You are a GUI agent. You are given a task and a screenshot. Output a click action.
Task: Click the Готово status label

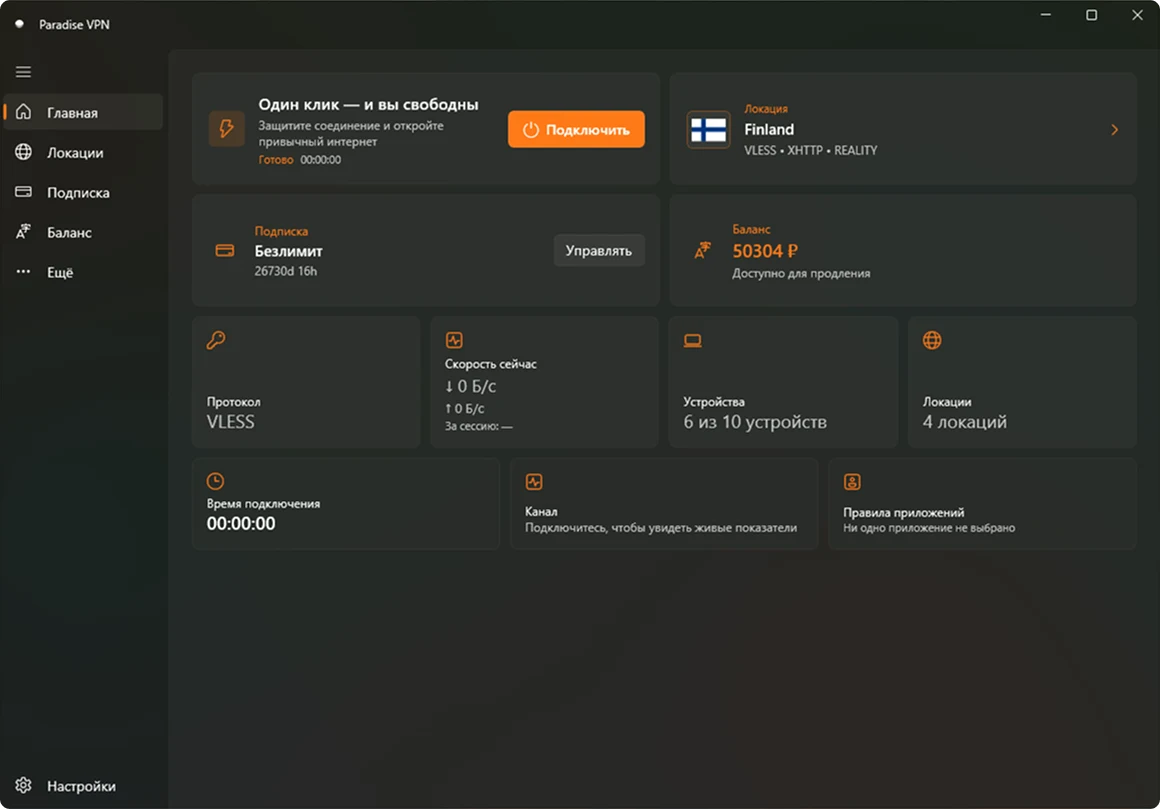[276, 160]
